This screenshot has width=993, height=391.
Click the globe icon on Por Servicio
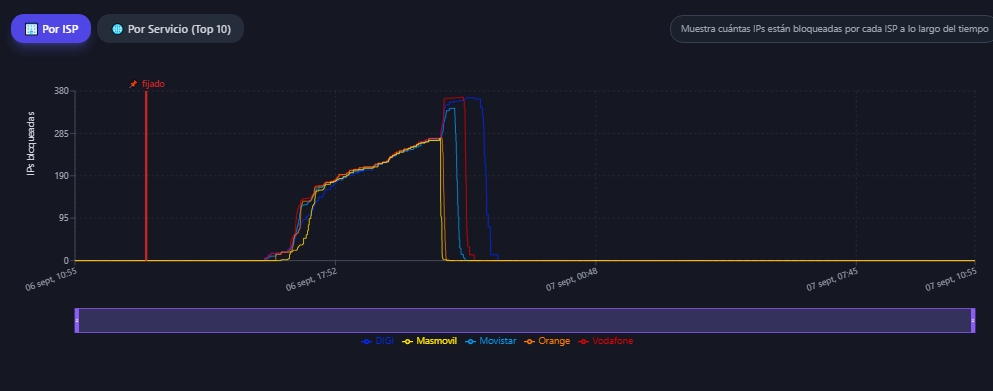point(117,29)
